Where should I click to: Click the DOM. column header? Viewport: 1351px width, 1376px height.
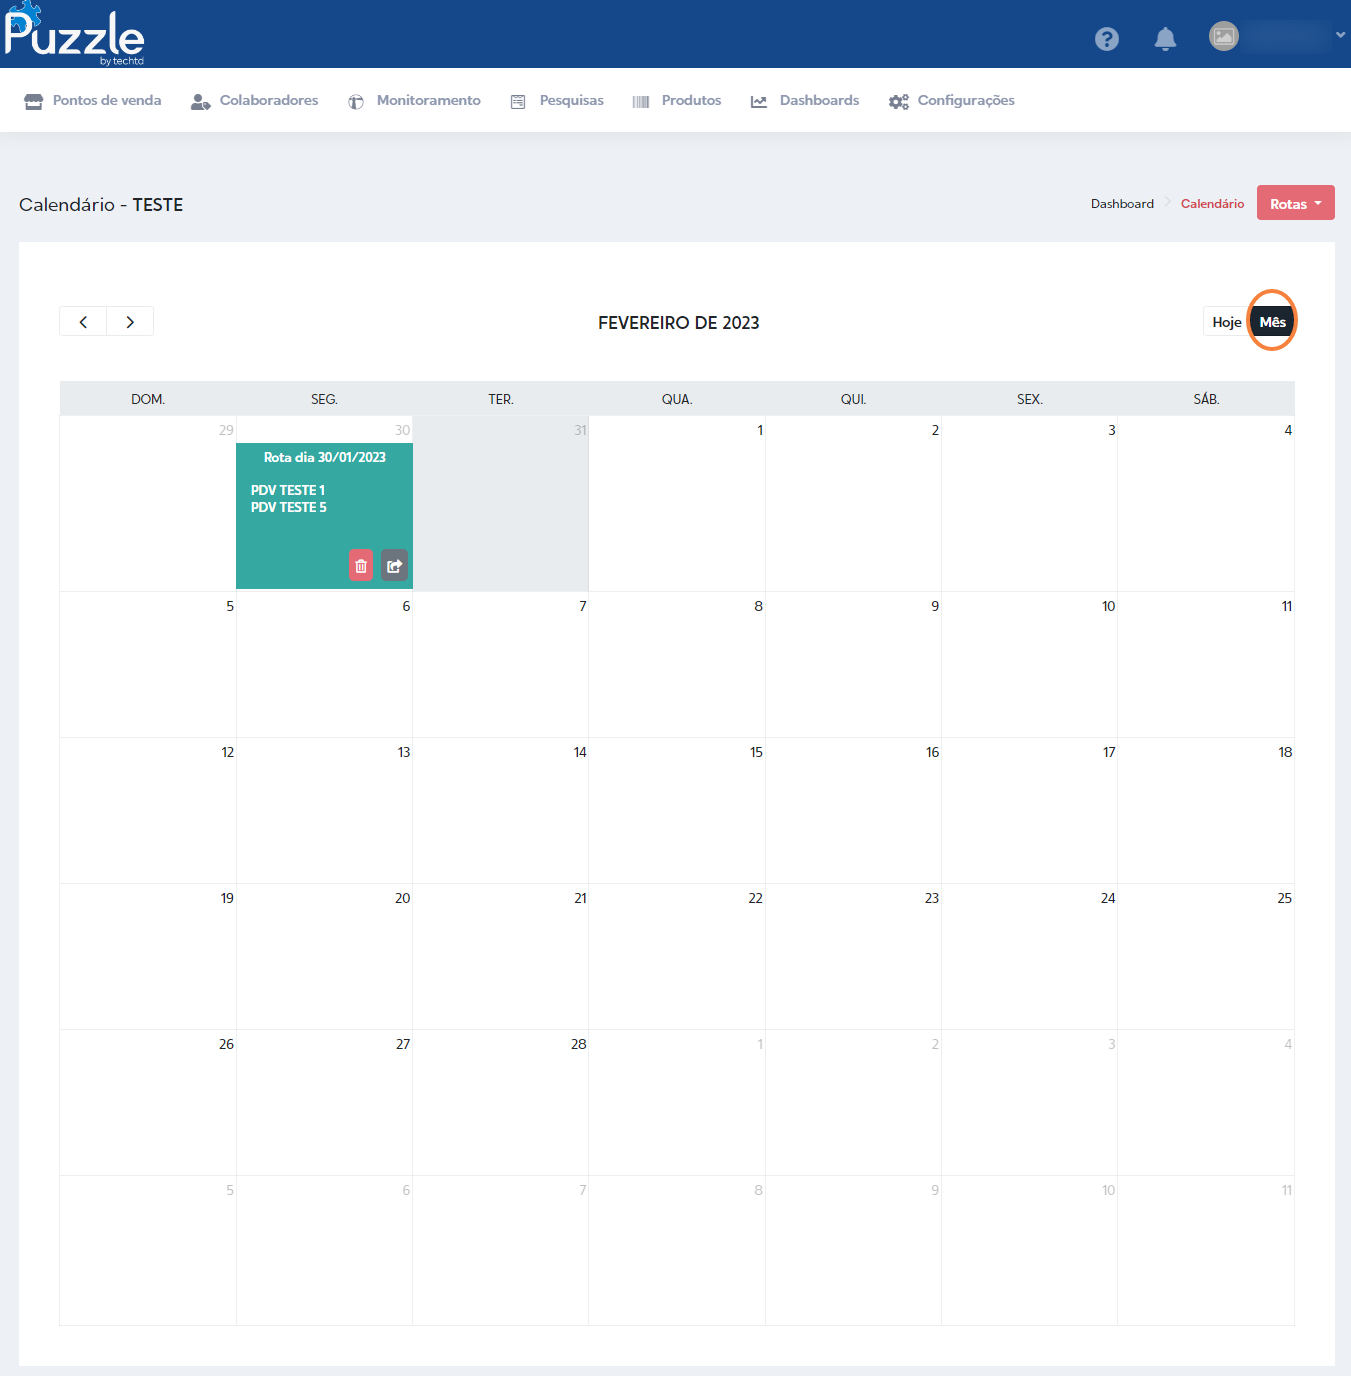[148, 399]
